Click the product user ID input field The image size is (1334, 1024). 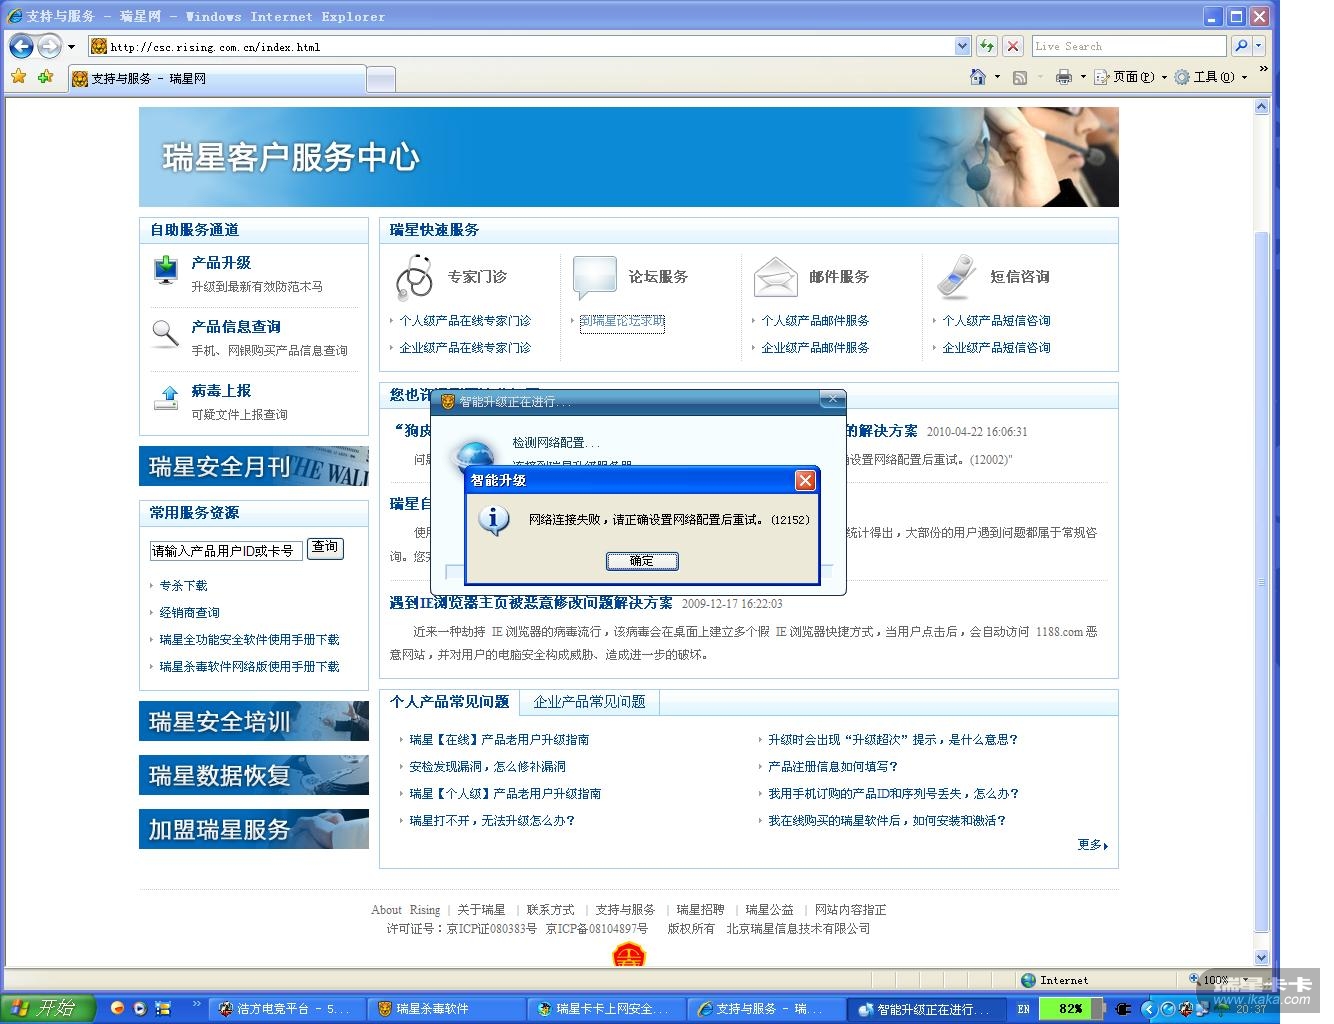(x=225, y=551)
